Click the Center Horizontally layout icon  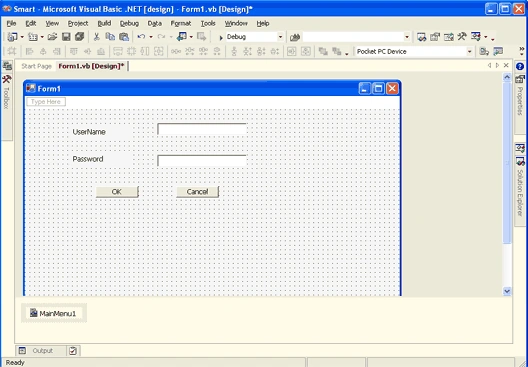pos(292,52)
